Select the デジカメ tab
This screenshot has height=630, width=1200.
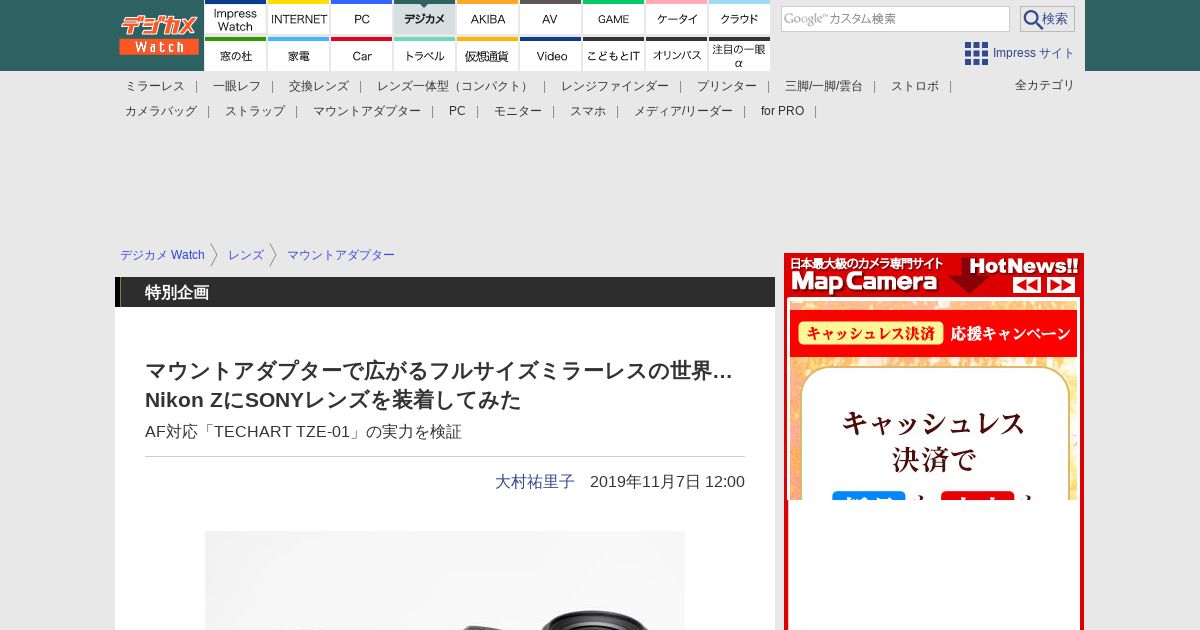(x=425, y=18)
